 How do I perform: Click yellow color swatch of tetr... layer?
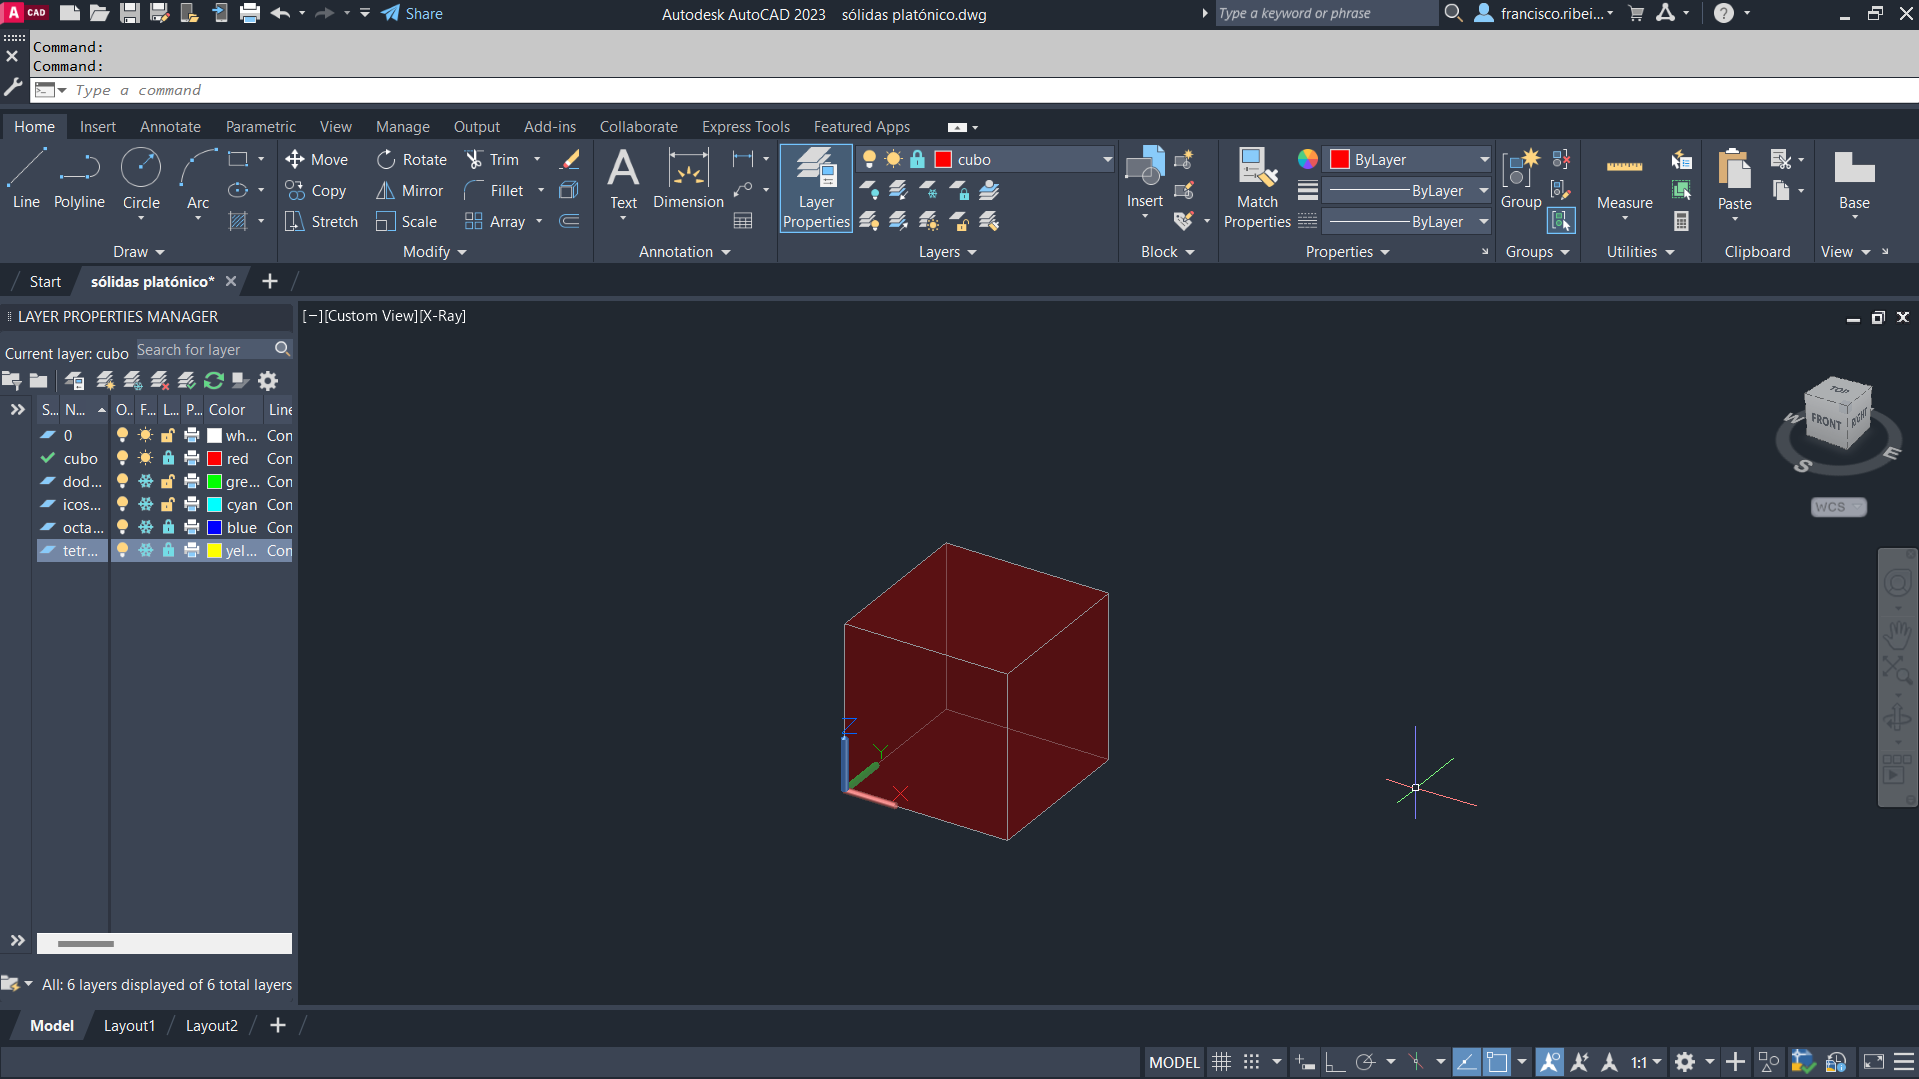[214, 551]
